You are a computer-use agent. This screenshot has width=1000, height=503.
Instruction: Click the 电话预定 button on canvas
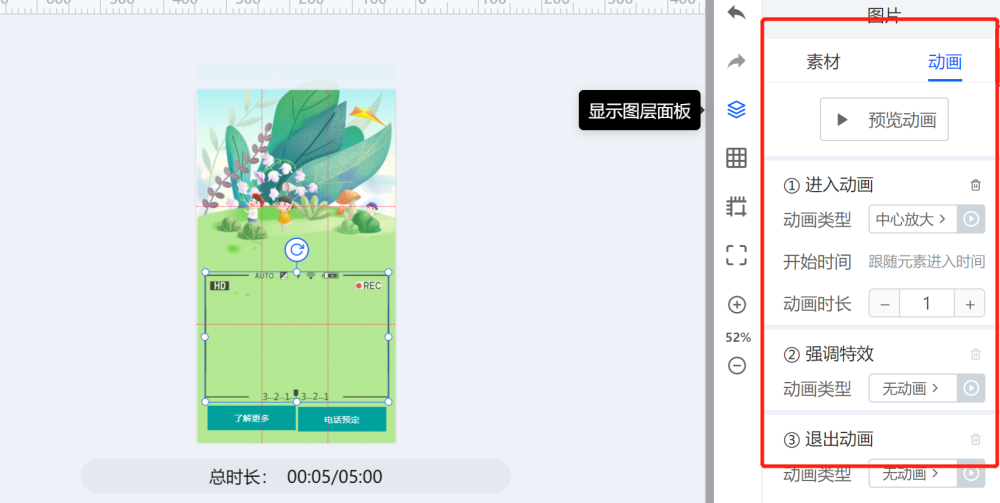tap(342, 419)
